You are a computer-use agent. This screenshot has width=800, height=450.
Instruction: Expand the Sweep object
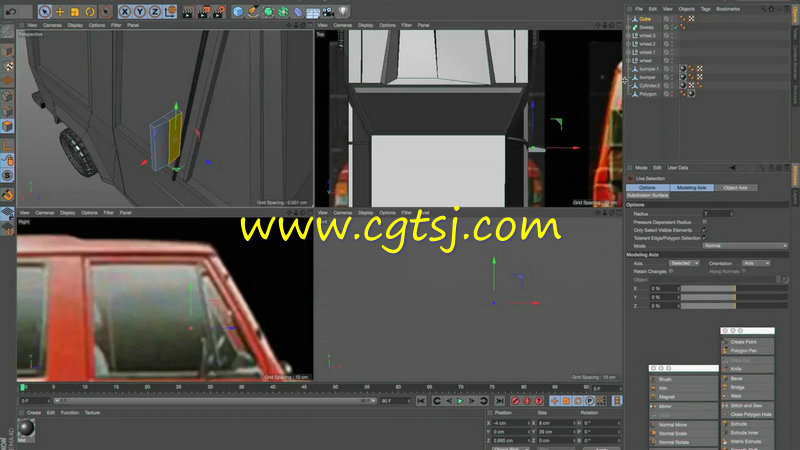point(629,27)
